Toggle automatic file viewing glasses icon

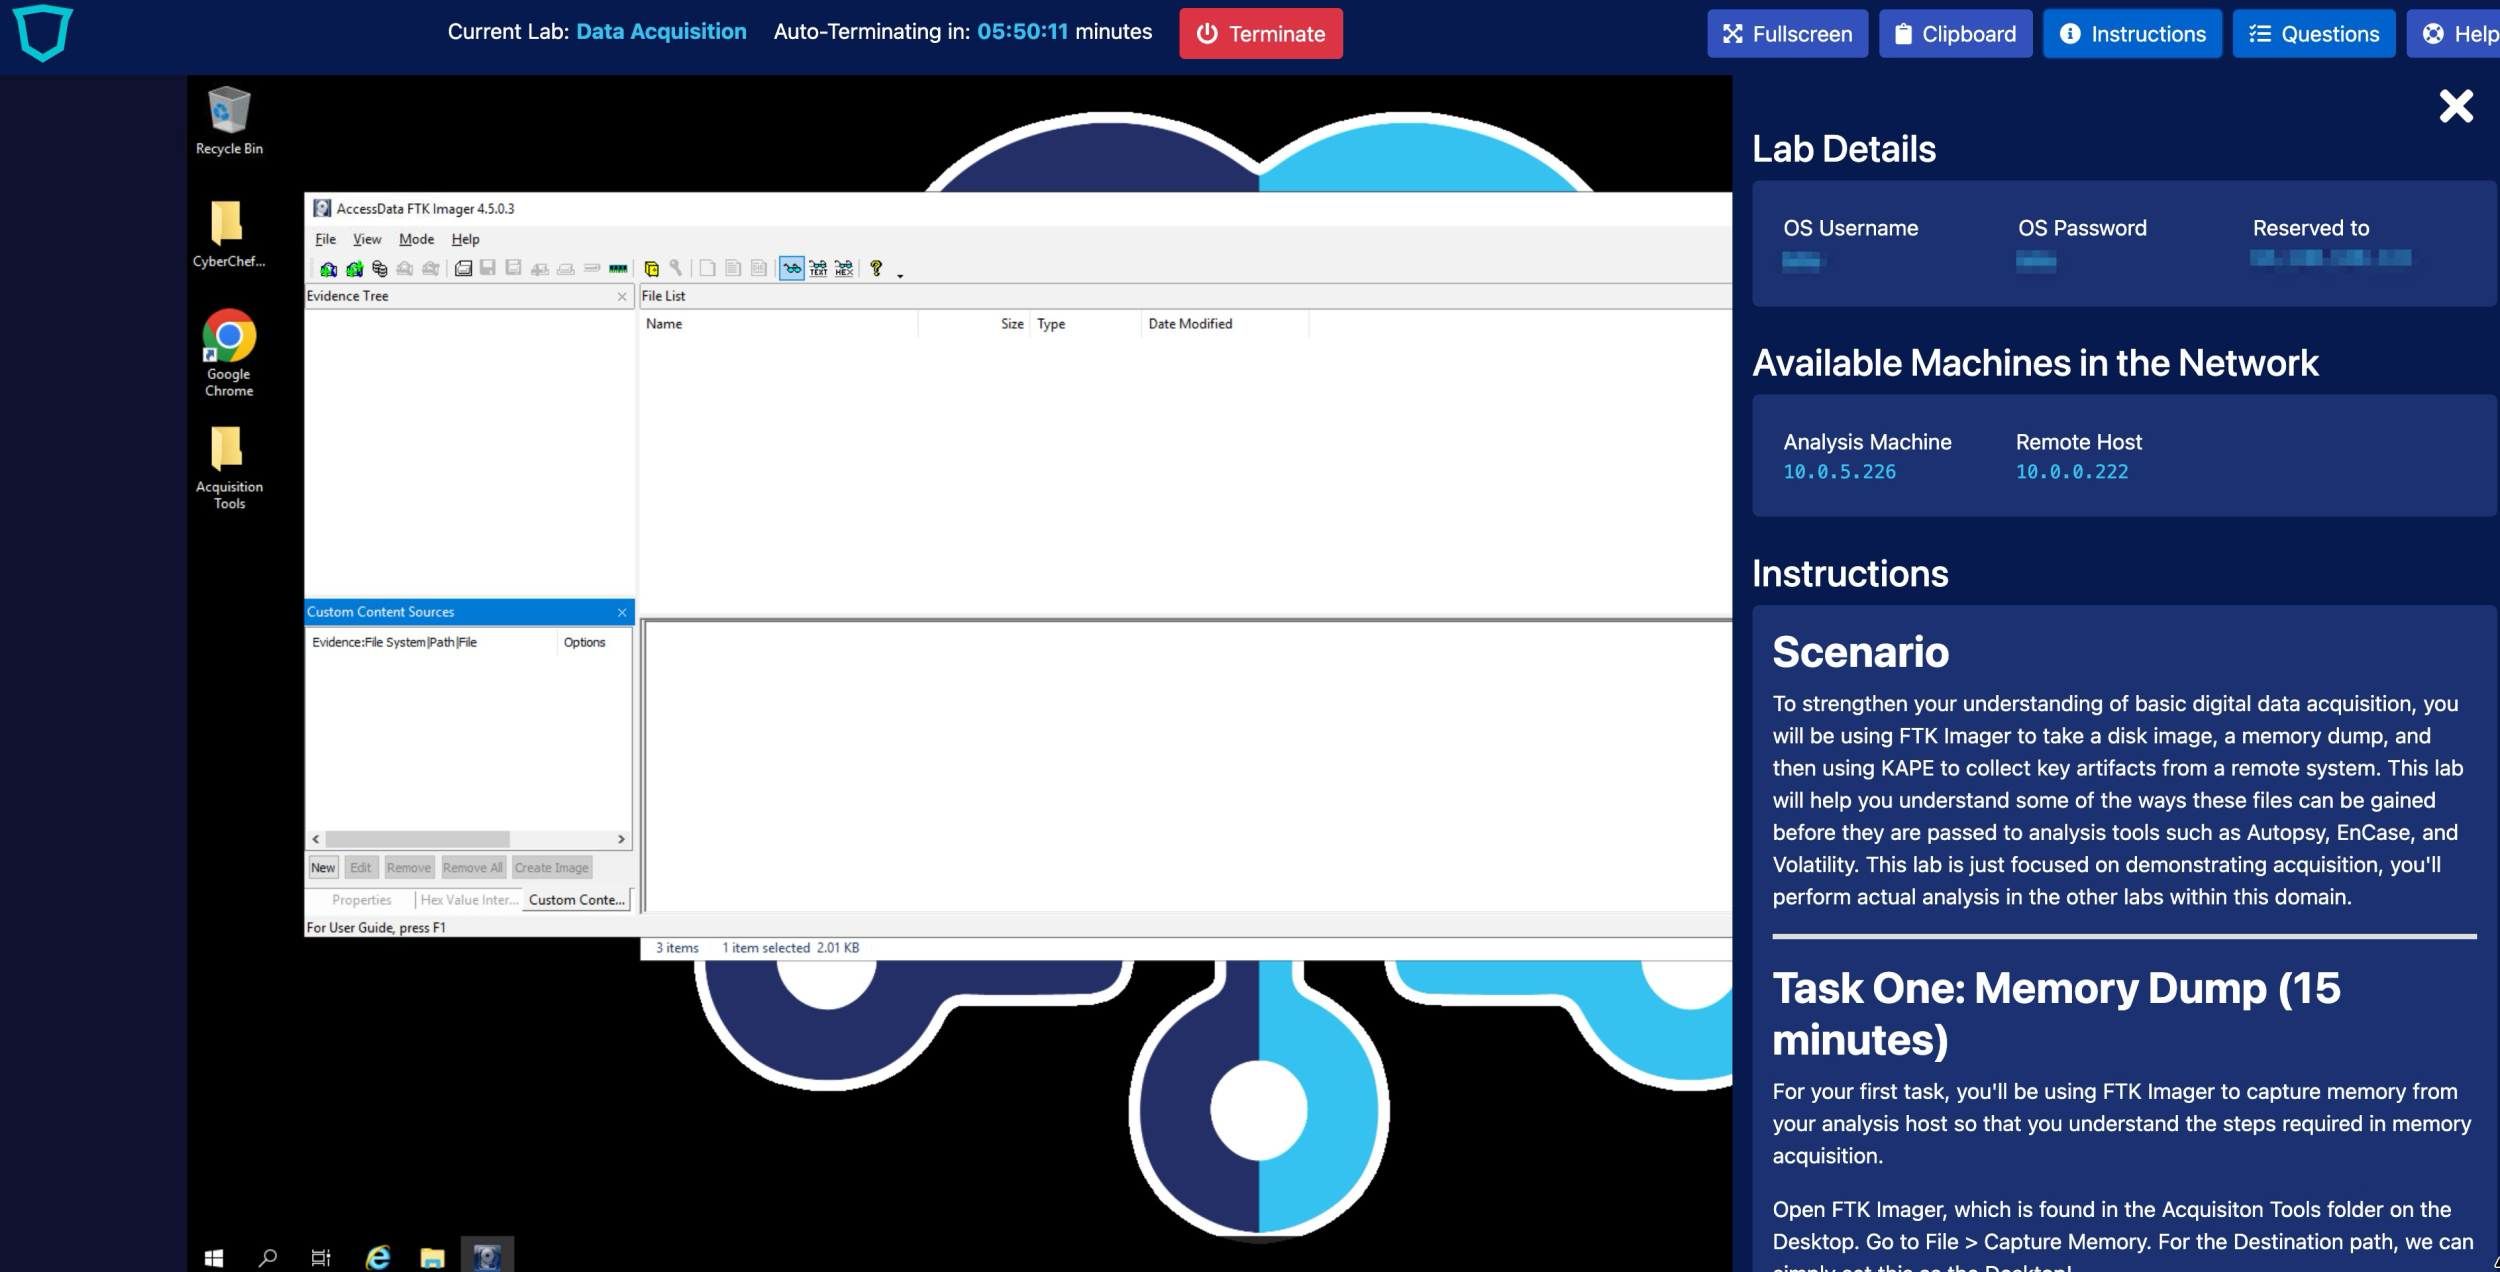point(792,268)
